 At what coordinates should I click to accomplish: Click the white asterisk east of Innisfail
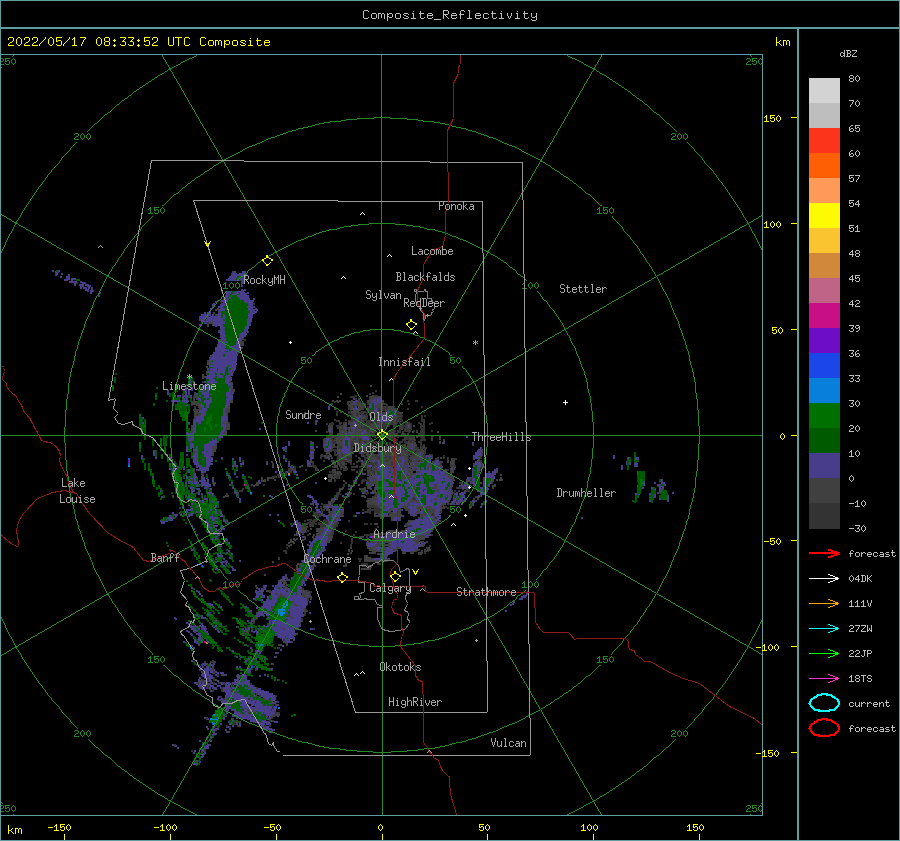tap(475, 343)
